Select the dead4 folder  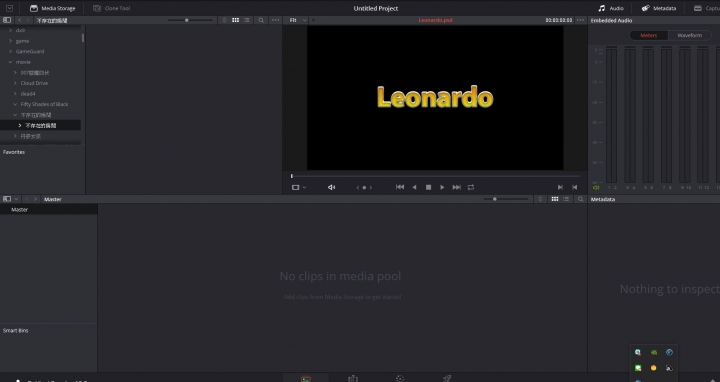[x=28, y=94]
